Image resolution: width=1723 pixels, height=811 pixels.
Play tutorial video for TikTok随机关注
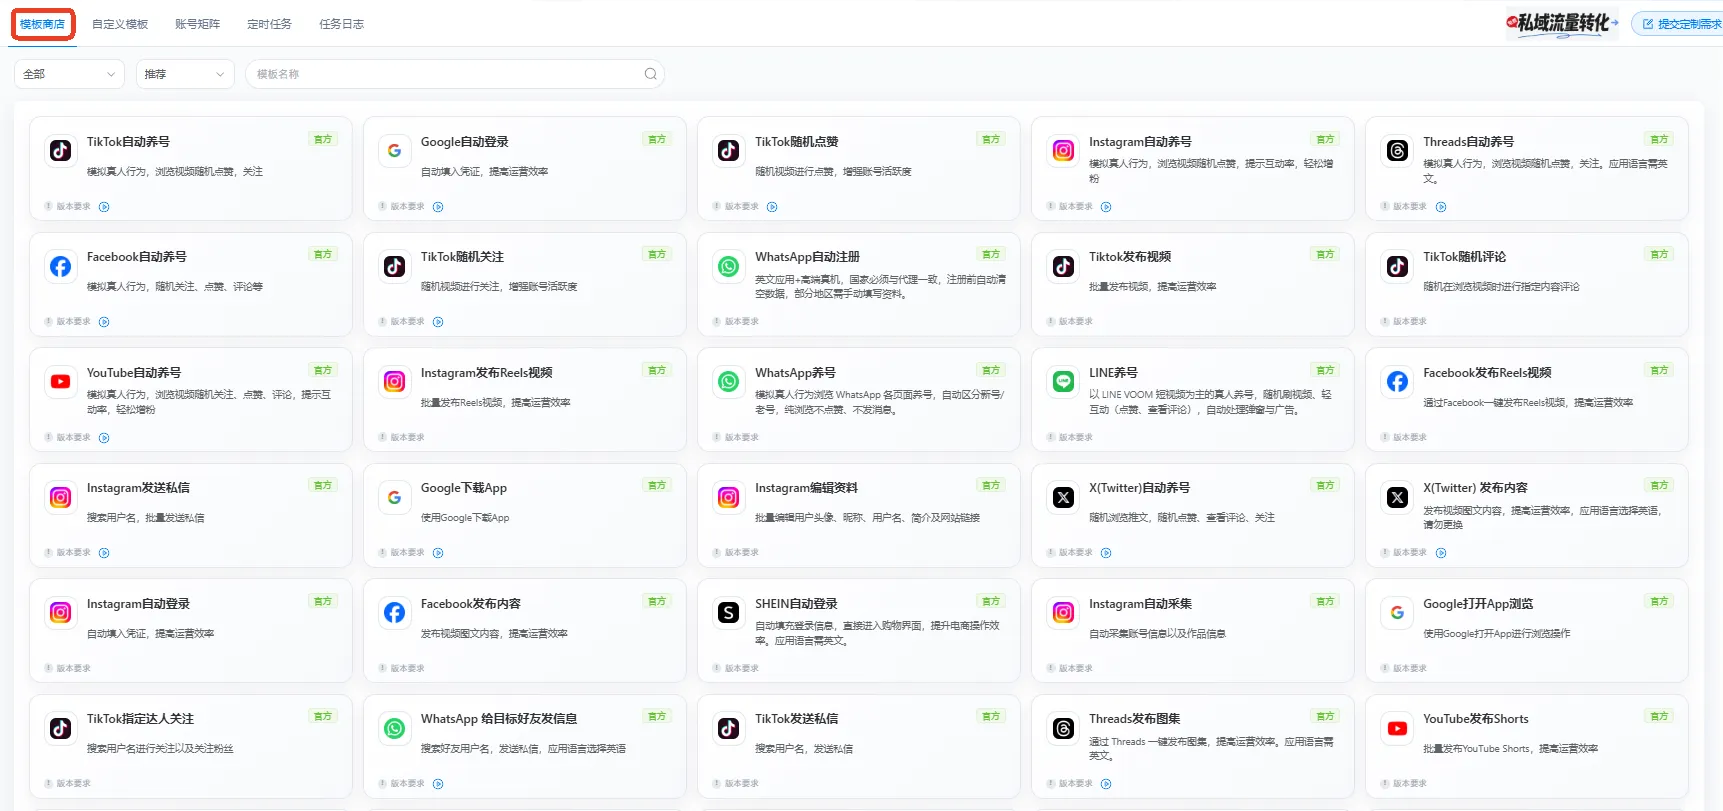click(438, 322)
